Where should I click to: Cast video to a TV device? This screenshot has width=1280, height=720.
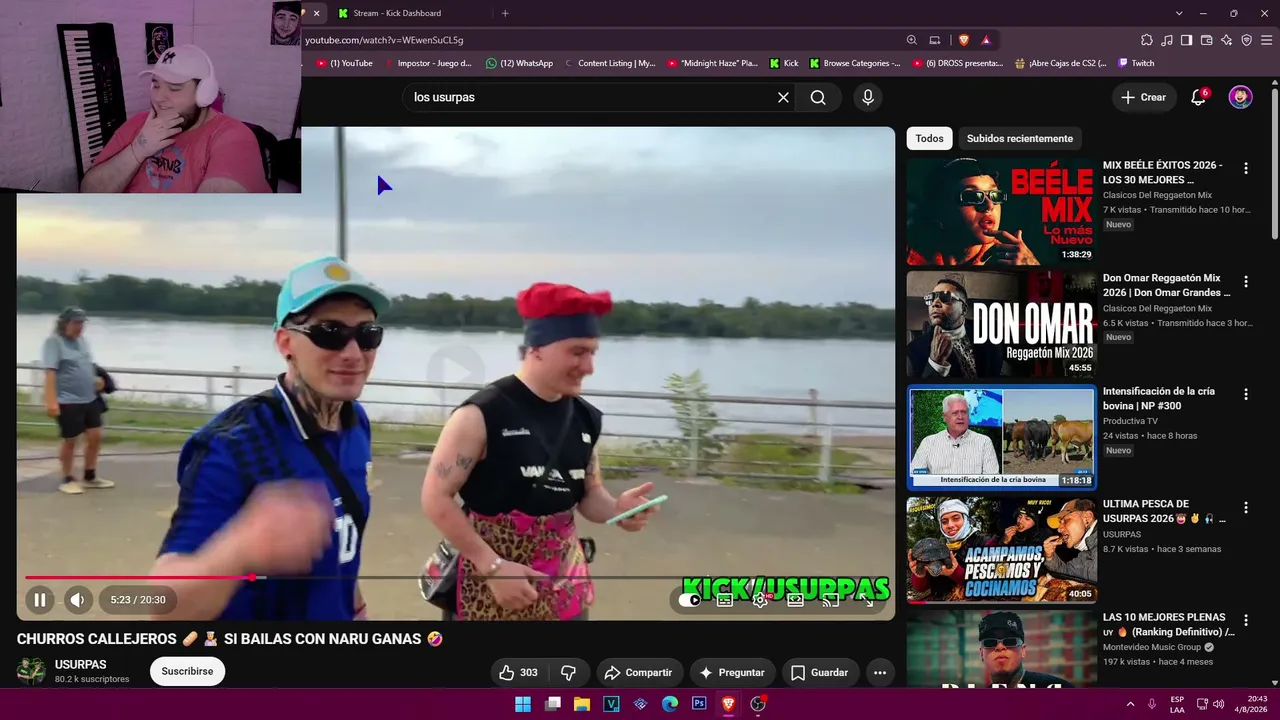coord(830,600)
